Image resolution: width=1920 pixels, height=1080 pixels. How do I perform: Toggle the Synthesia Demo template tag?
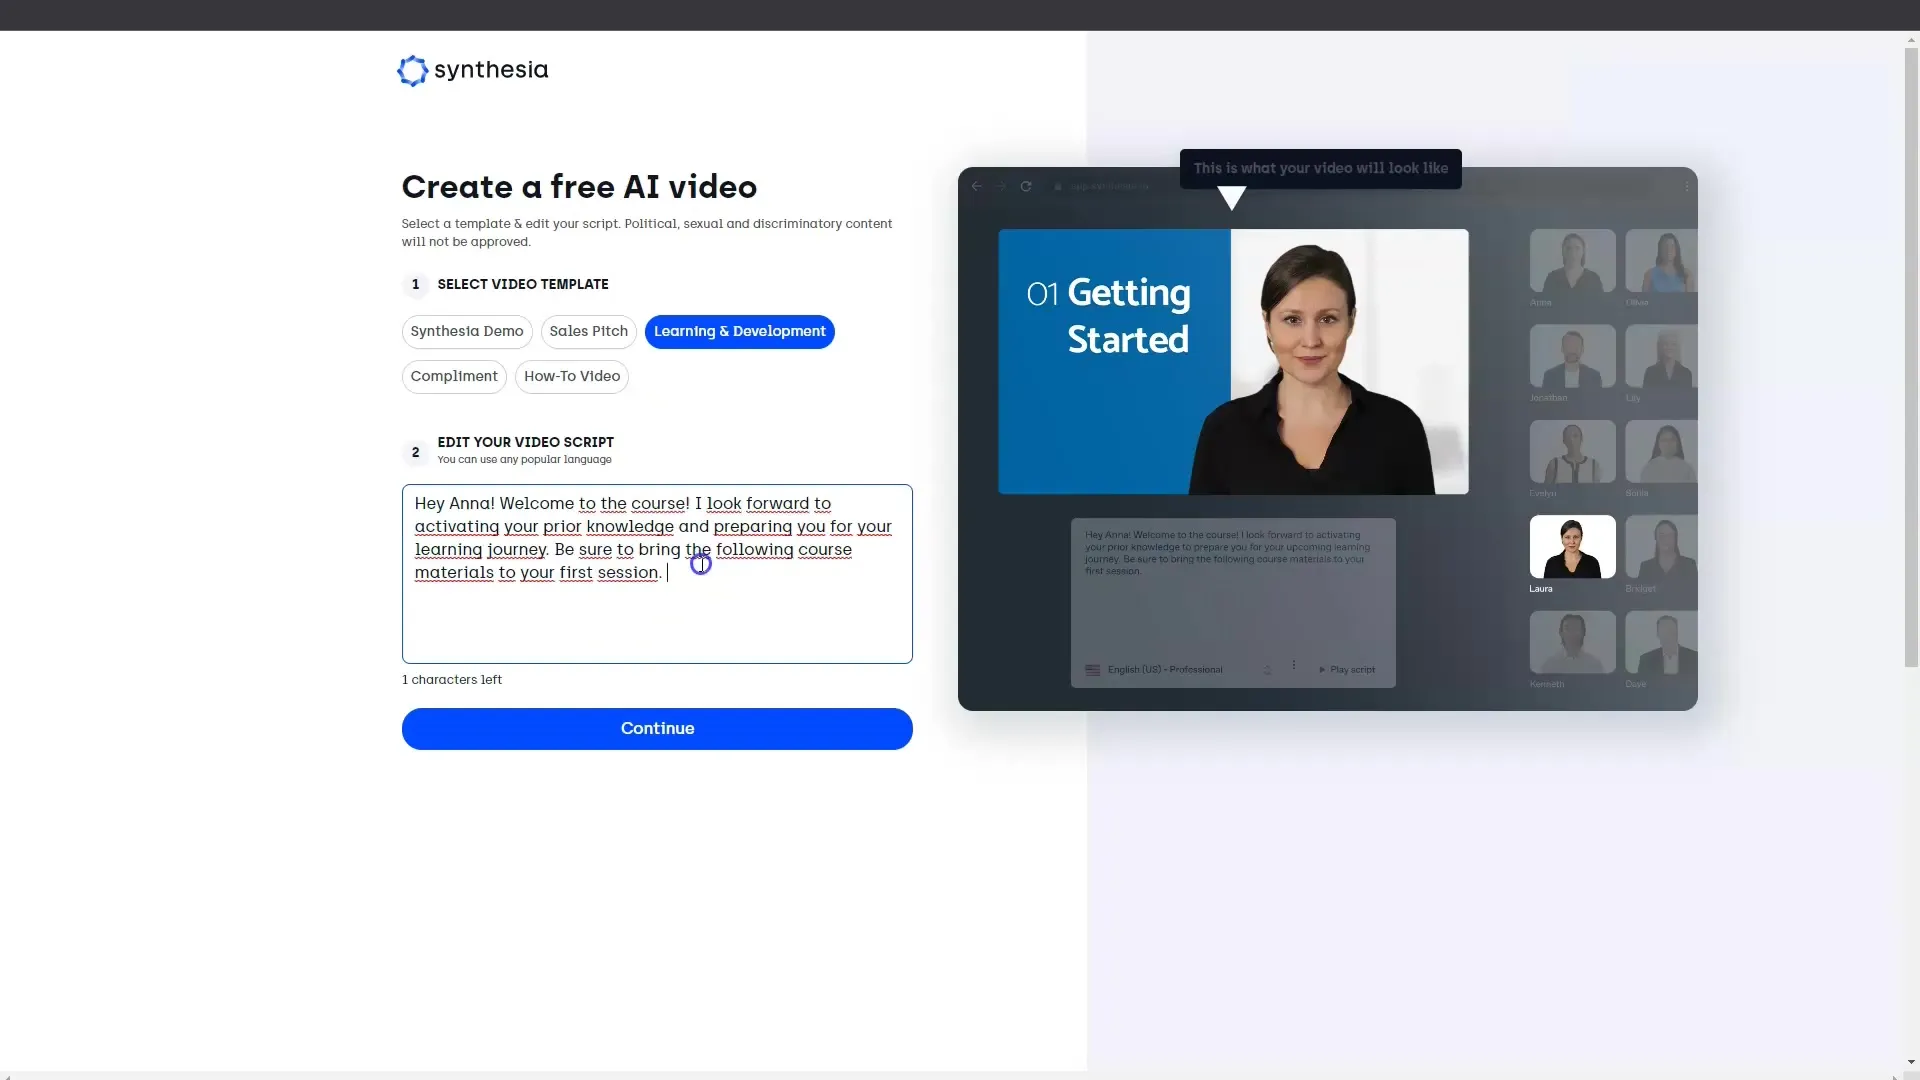coord(467,331)
